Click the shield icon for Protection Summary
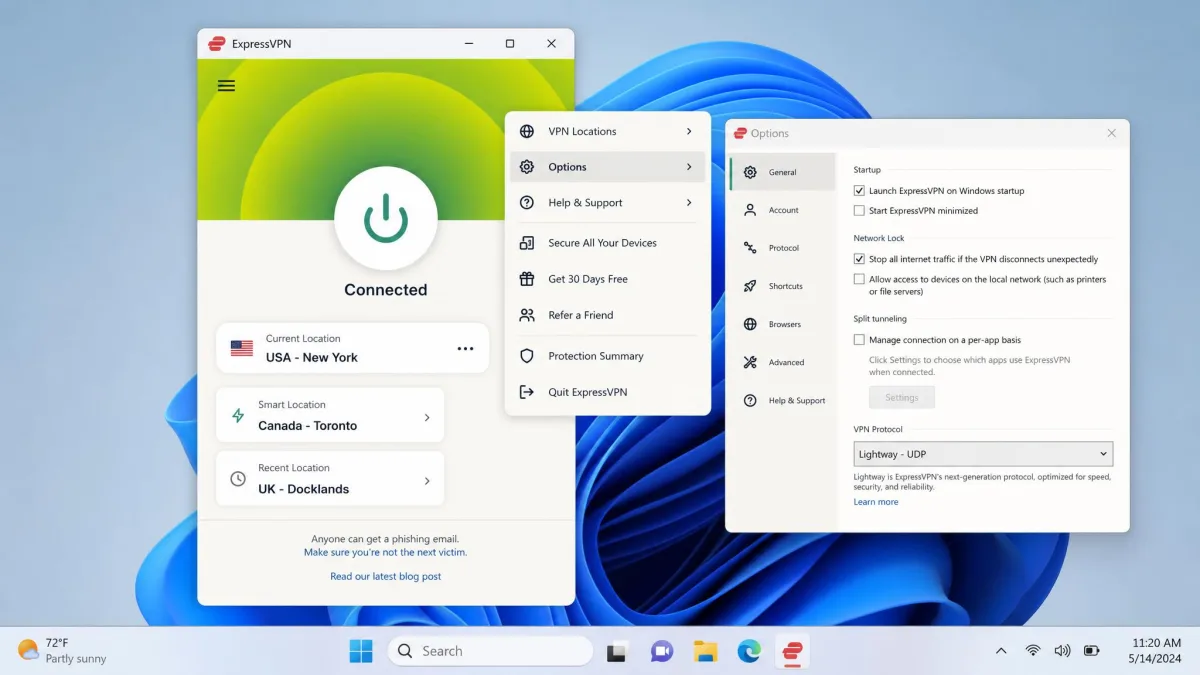 click(527, 356)
